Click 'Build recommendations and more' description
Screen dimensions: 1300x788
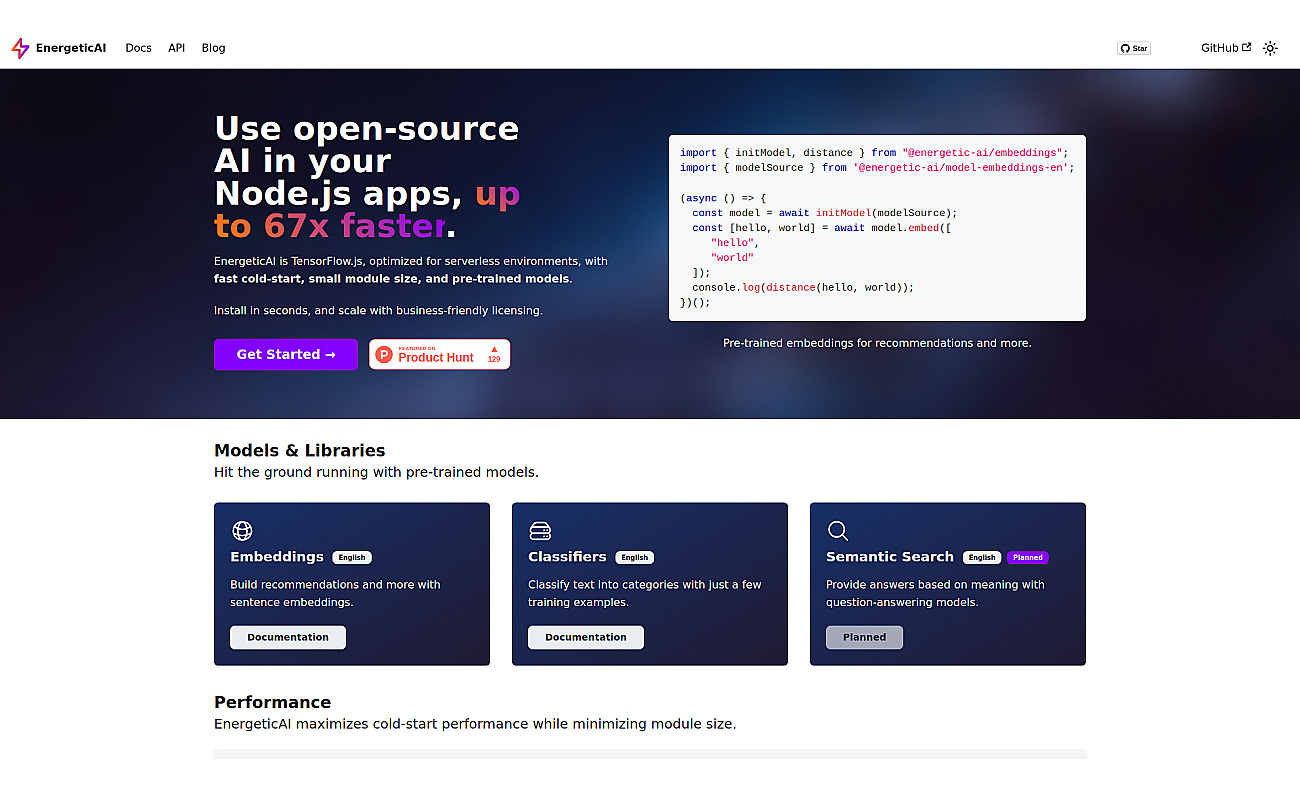(x=335, y=594)
